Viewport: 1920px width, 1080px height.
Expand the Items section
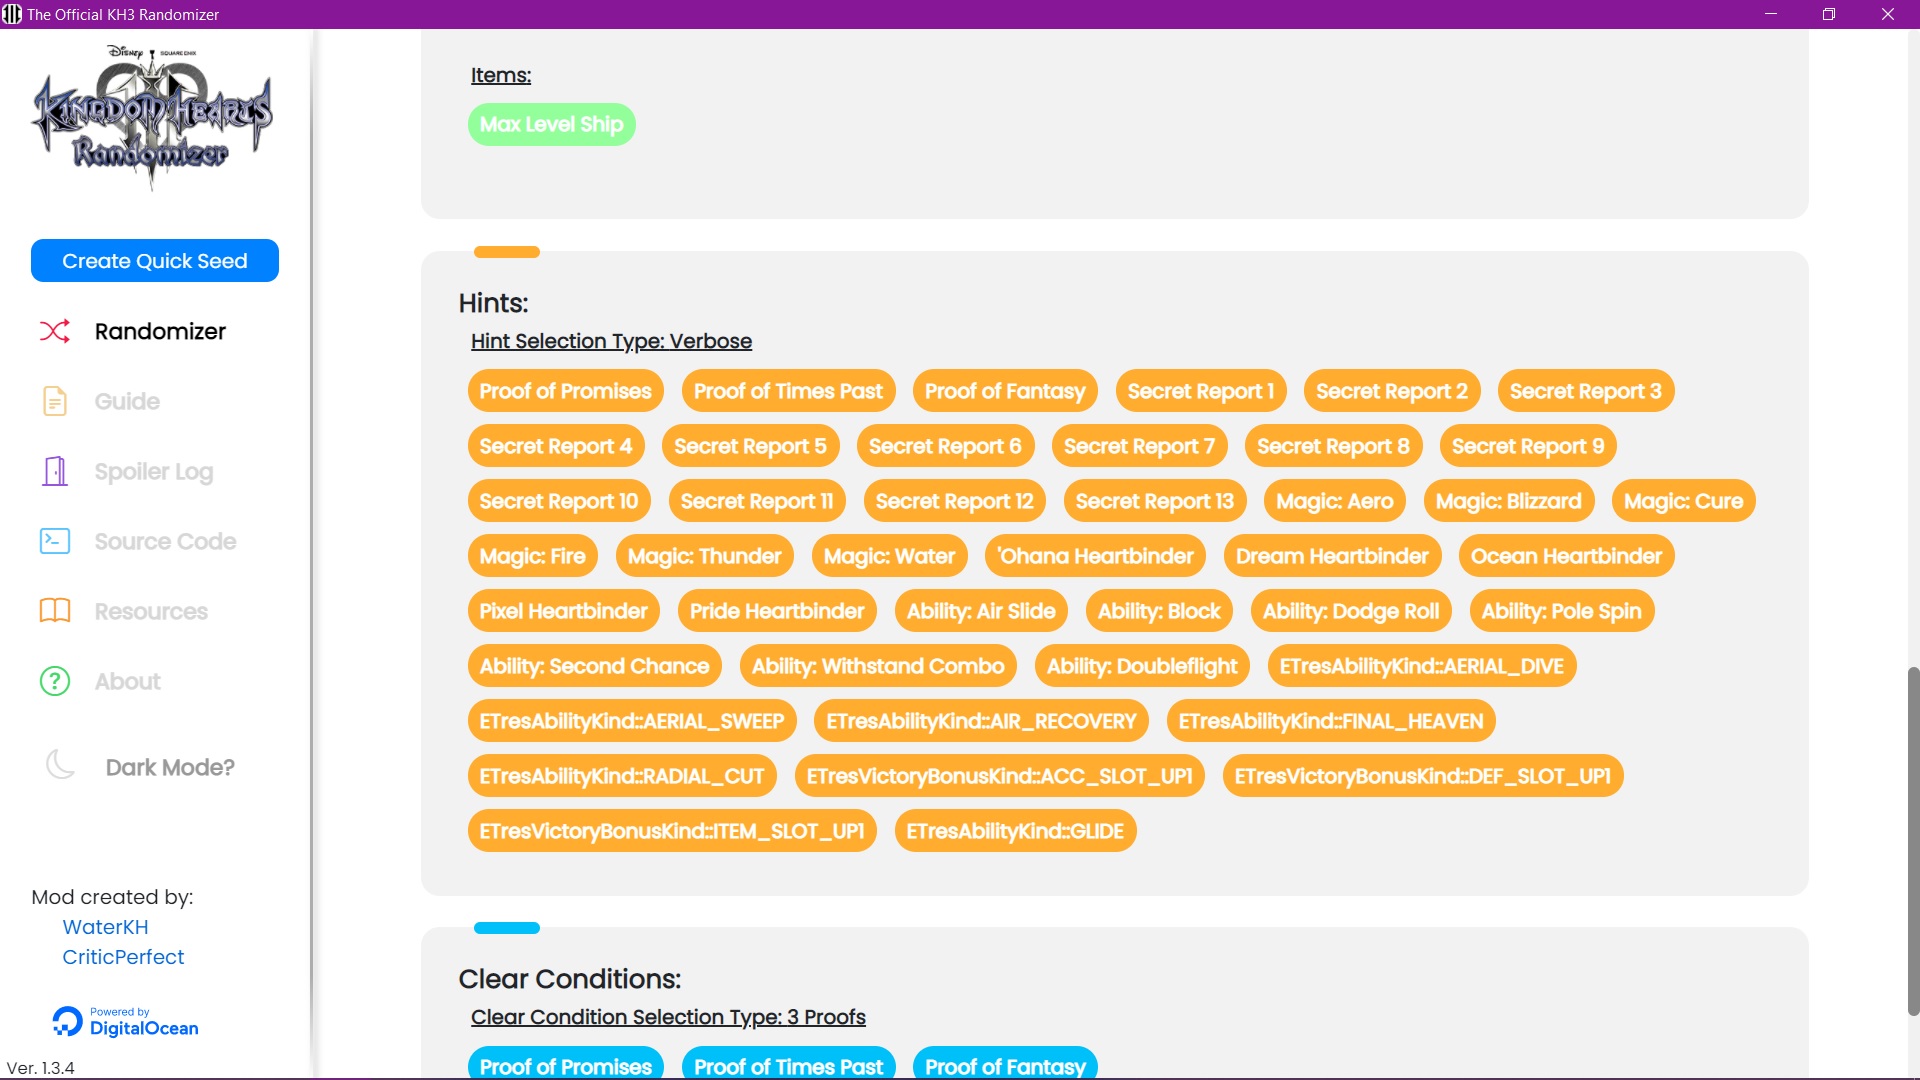500,75
